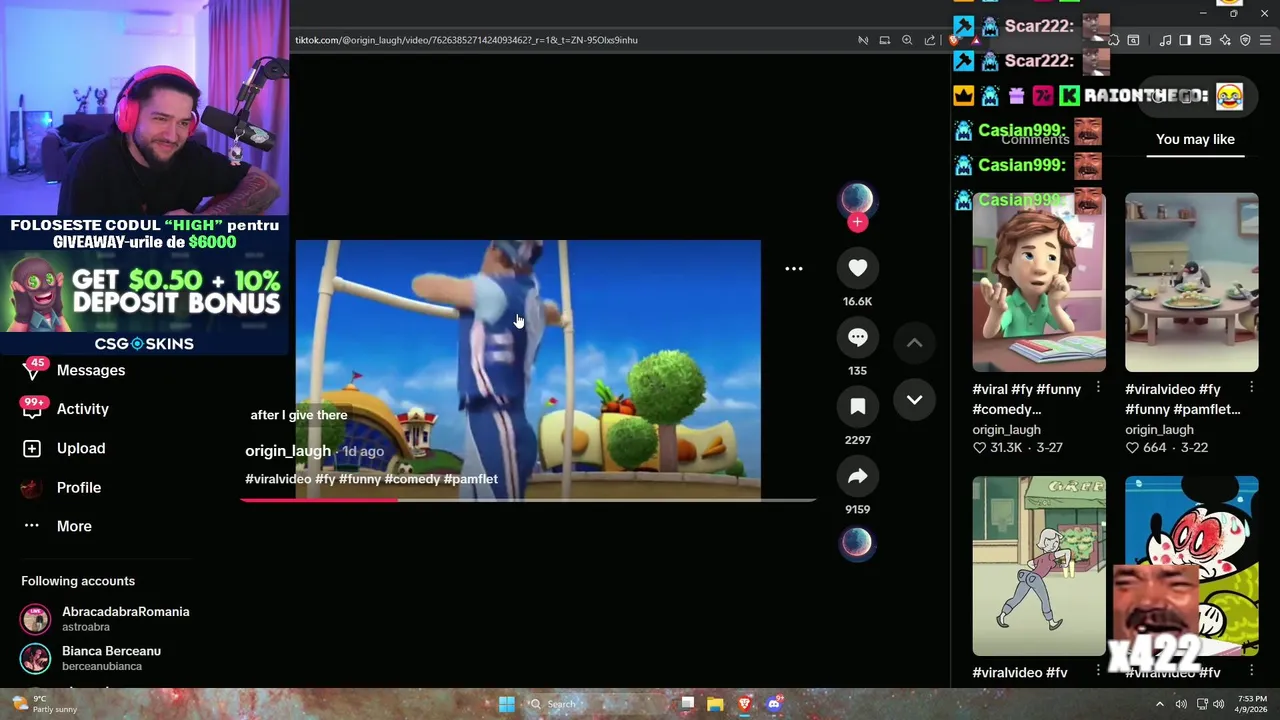Click the zoom magnifier icon in address bar
This screenshot has height=720, width=1280.
pyautogui.click(x=907, y=40)
